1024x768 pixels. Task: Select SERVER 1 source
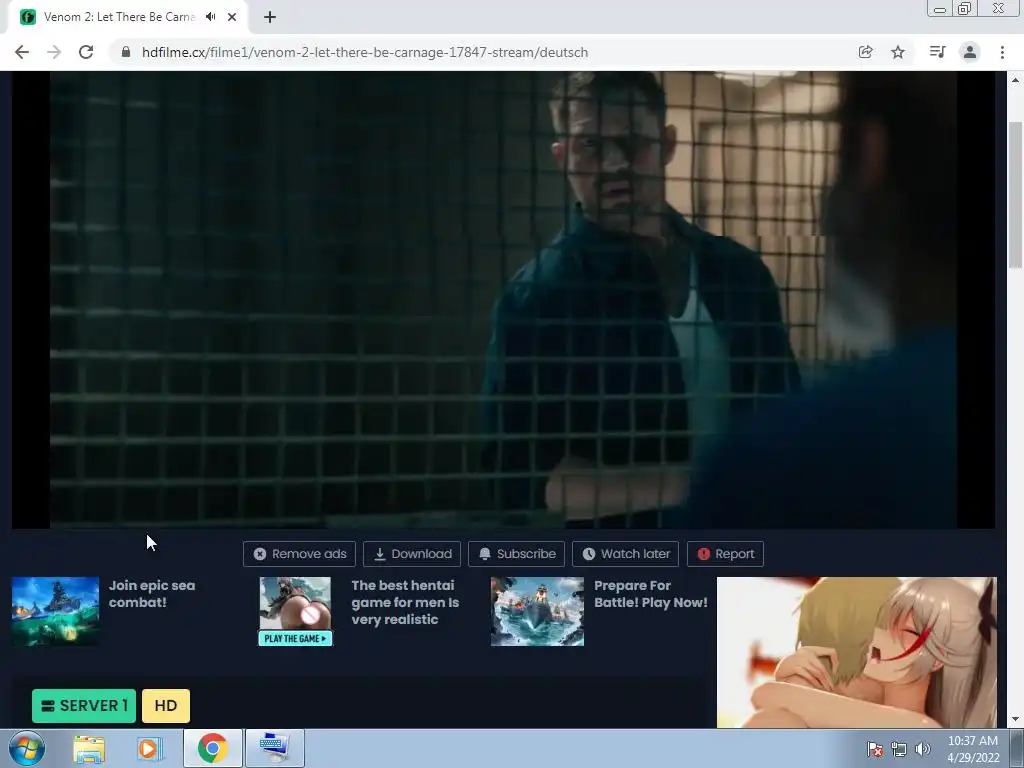coord(84,706)
